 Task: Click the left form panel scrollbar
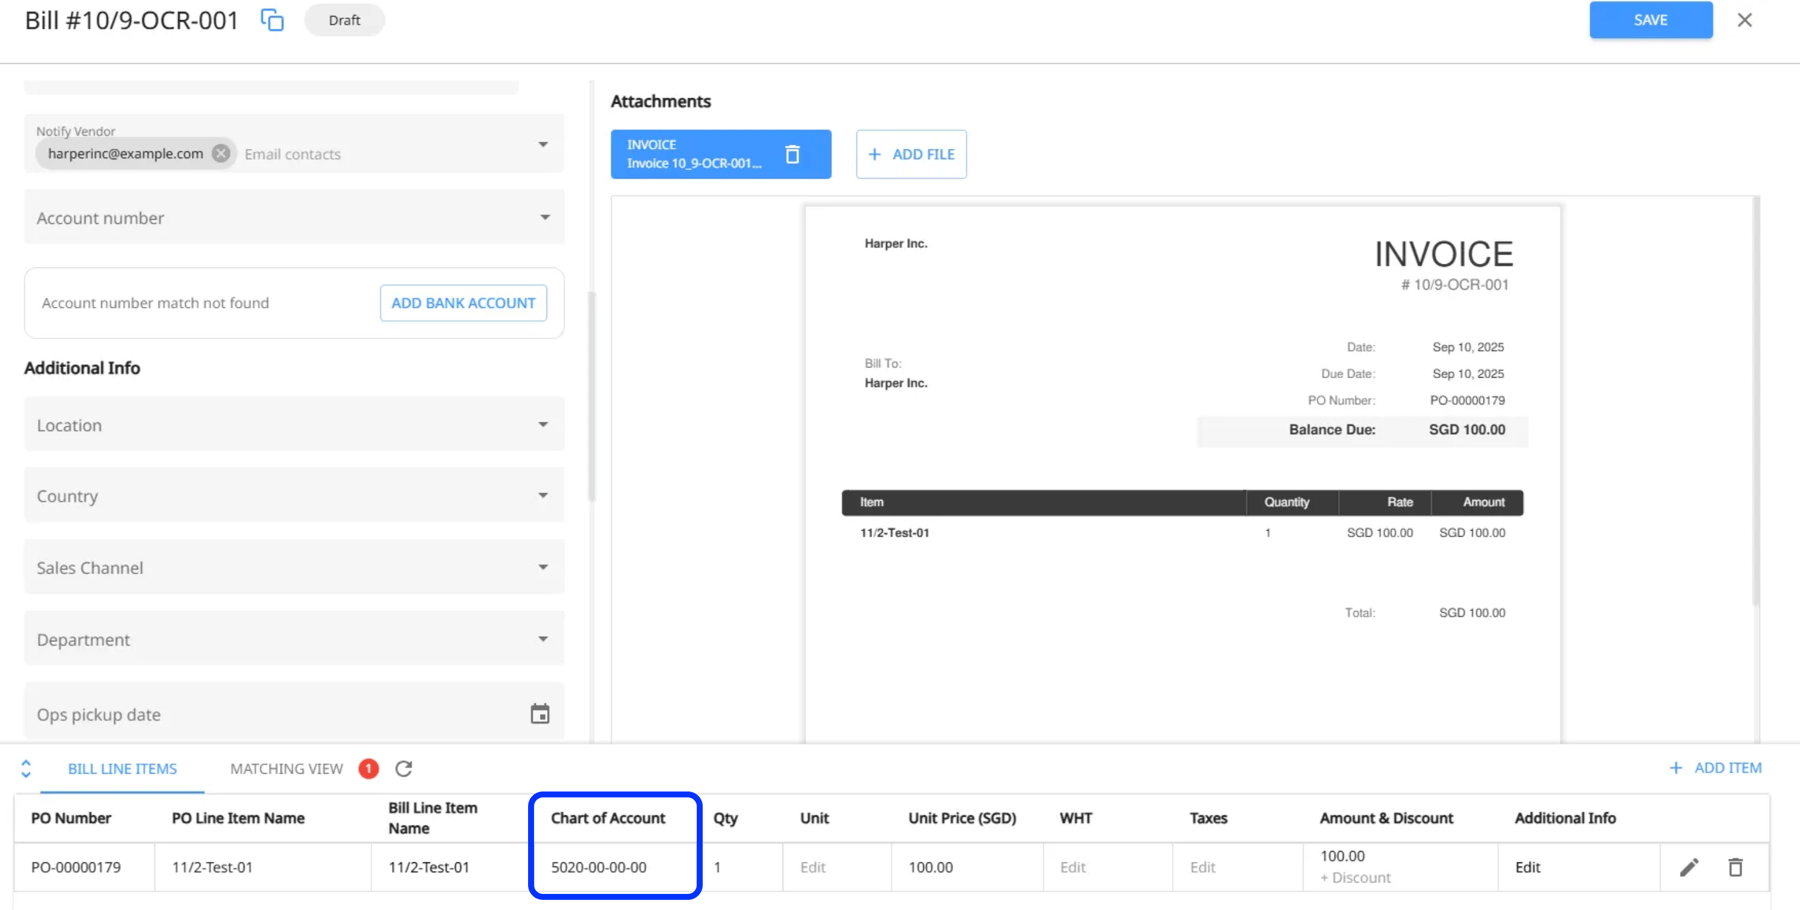pos(591,396)
